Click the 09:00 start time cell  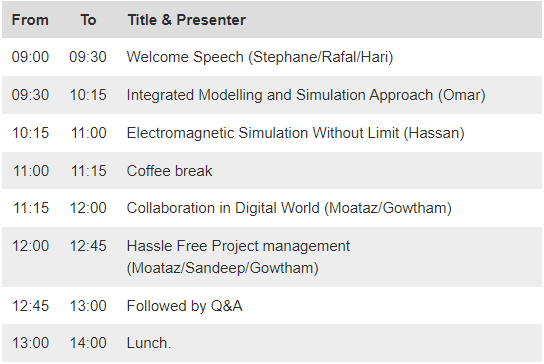click(x=30, y=57)
